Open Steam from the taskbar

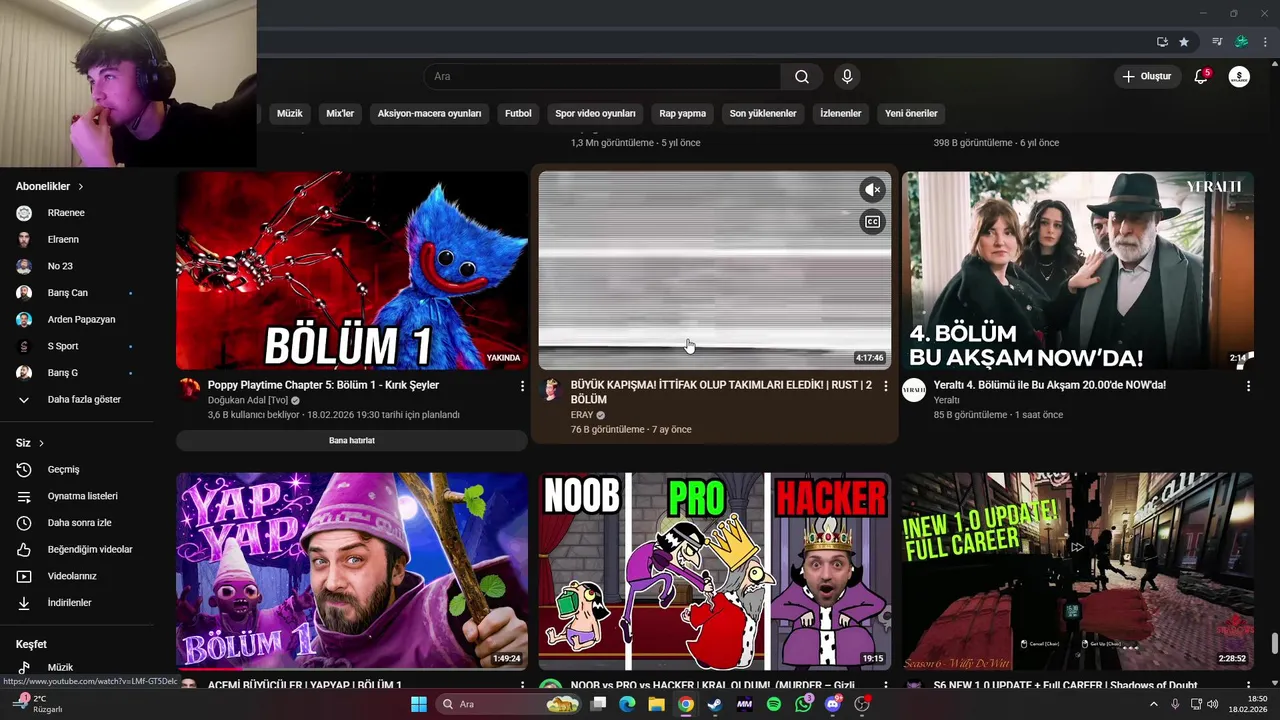(715, 704)
